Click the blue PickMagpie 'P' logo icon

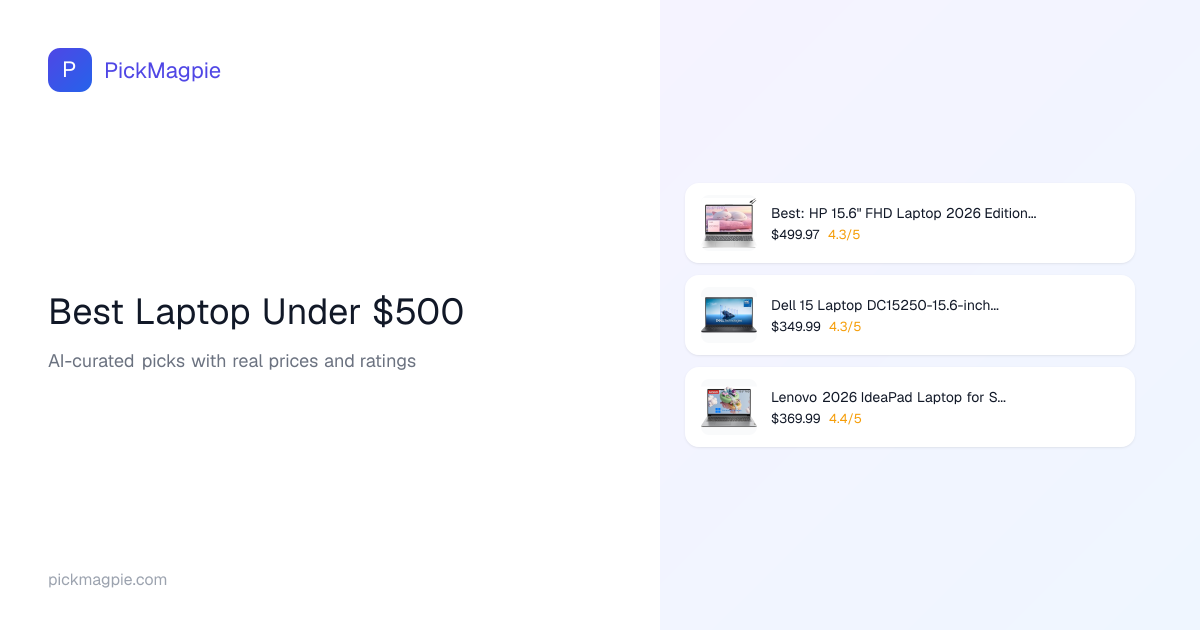click(70, 70)
